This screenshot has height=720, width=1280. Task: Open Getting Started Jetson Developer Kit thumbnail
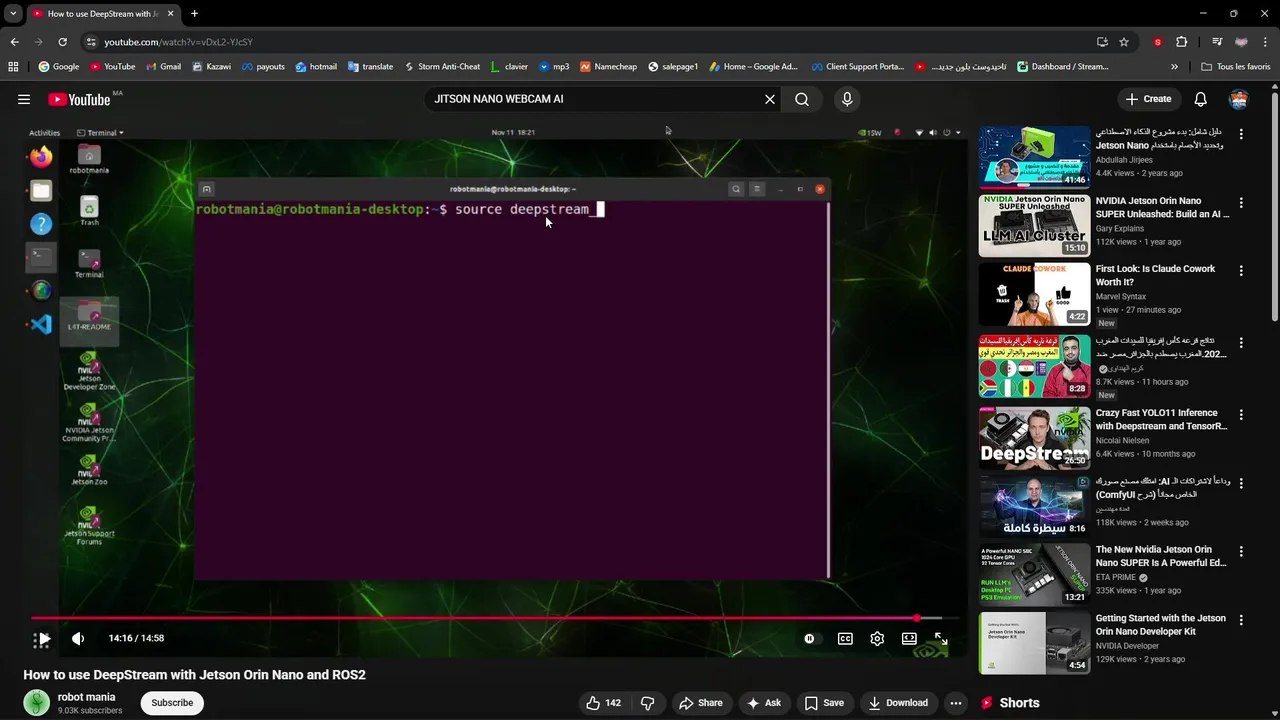(x=1034, y=643)
